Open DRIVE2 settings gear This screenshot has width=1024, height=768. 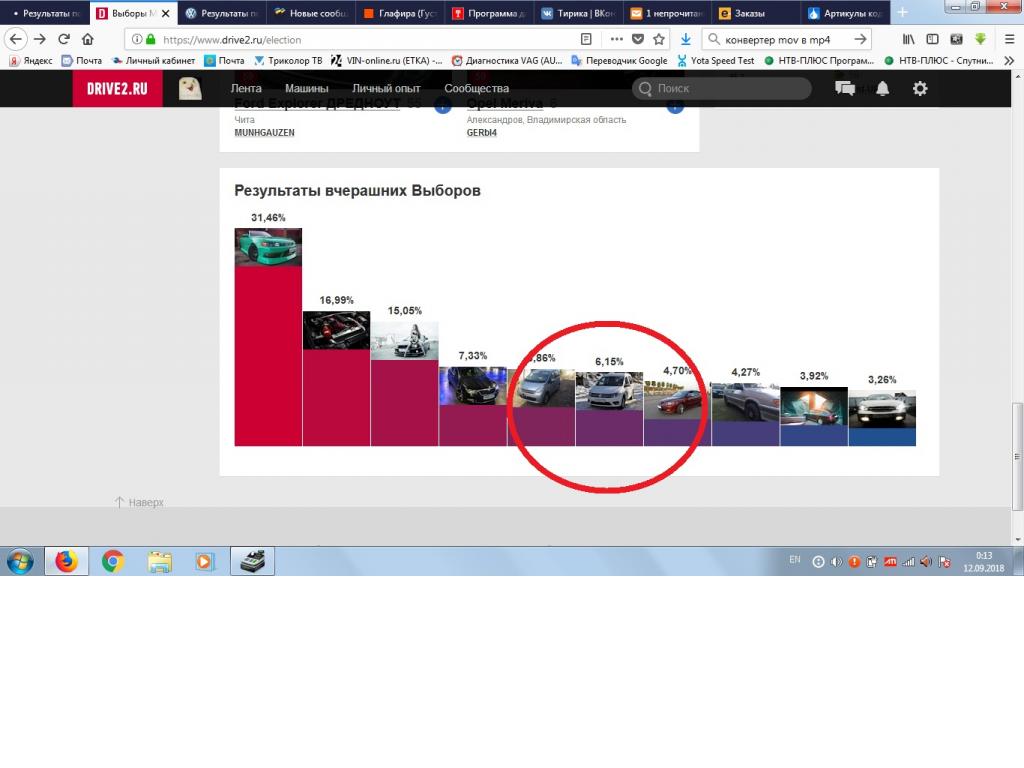click(920, 88)
